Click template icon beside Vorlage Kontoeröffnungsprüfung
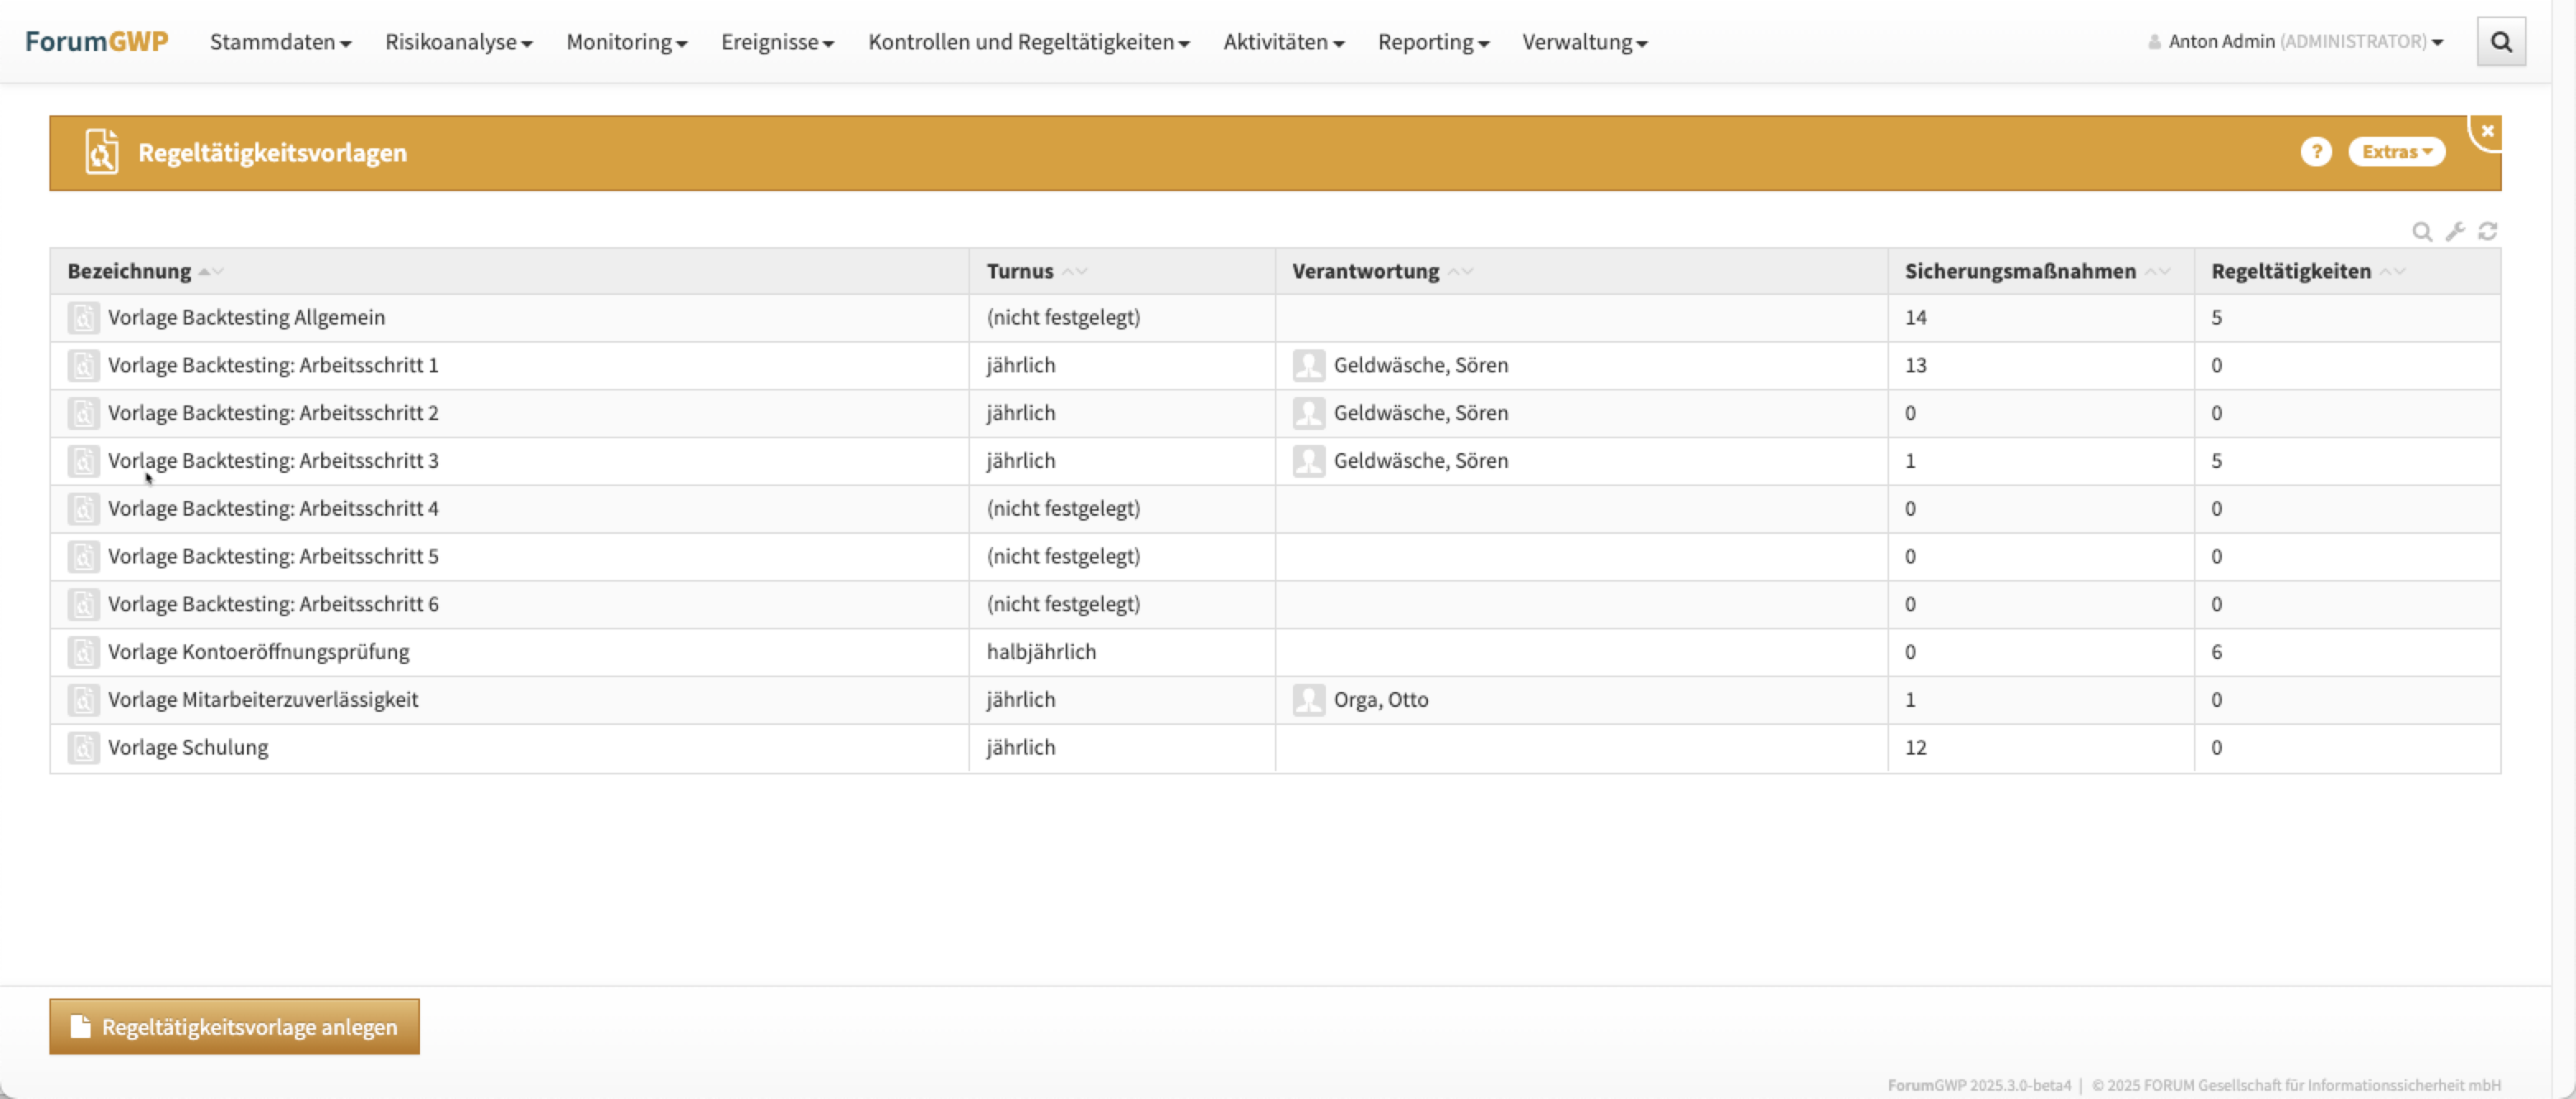2576x1099 pixels. coord(83,652)
